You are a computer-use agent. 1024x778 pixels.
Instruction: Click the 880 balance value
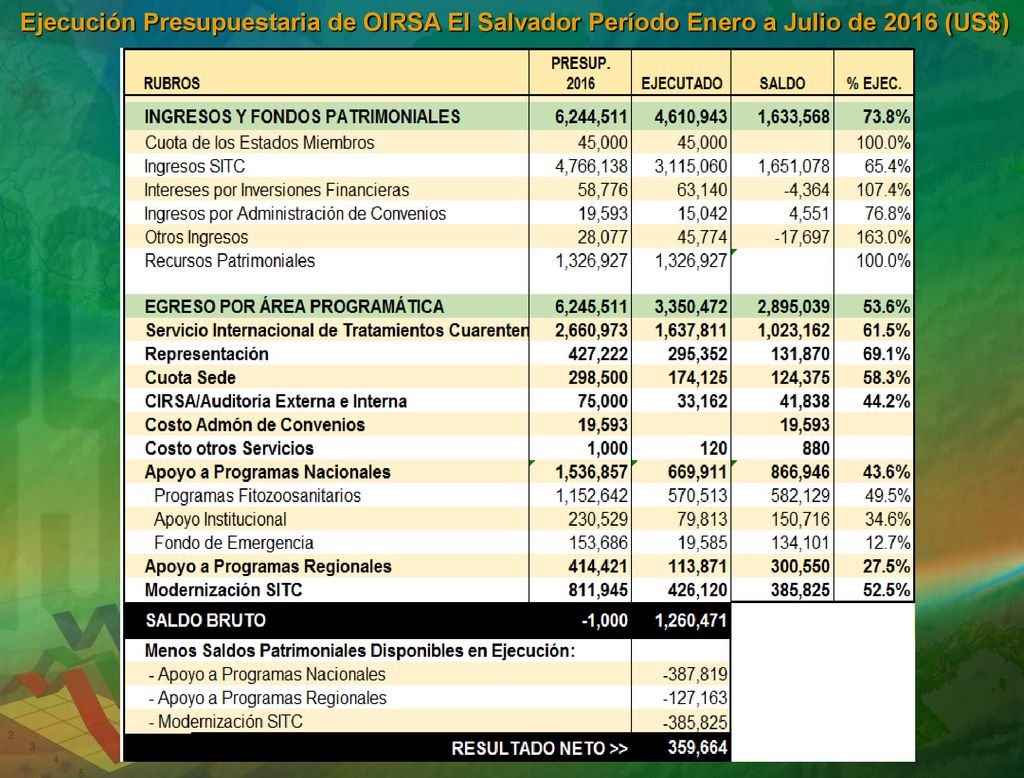point(816,448)
